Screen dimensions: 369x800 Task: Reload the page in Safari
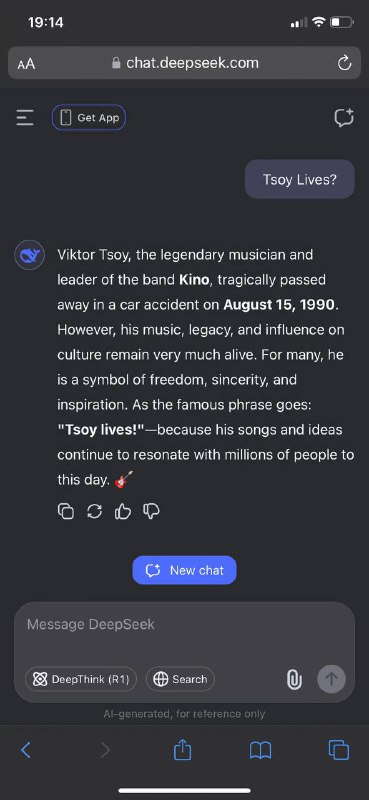click(x=345, y=63)
